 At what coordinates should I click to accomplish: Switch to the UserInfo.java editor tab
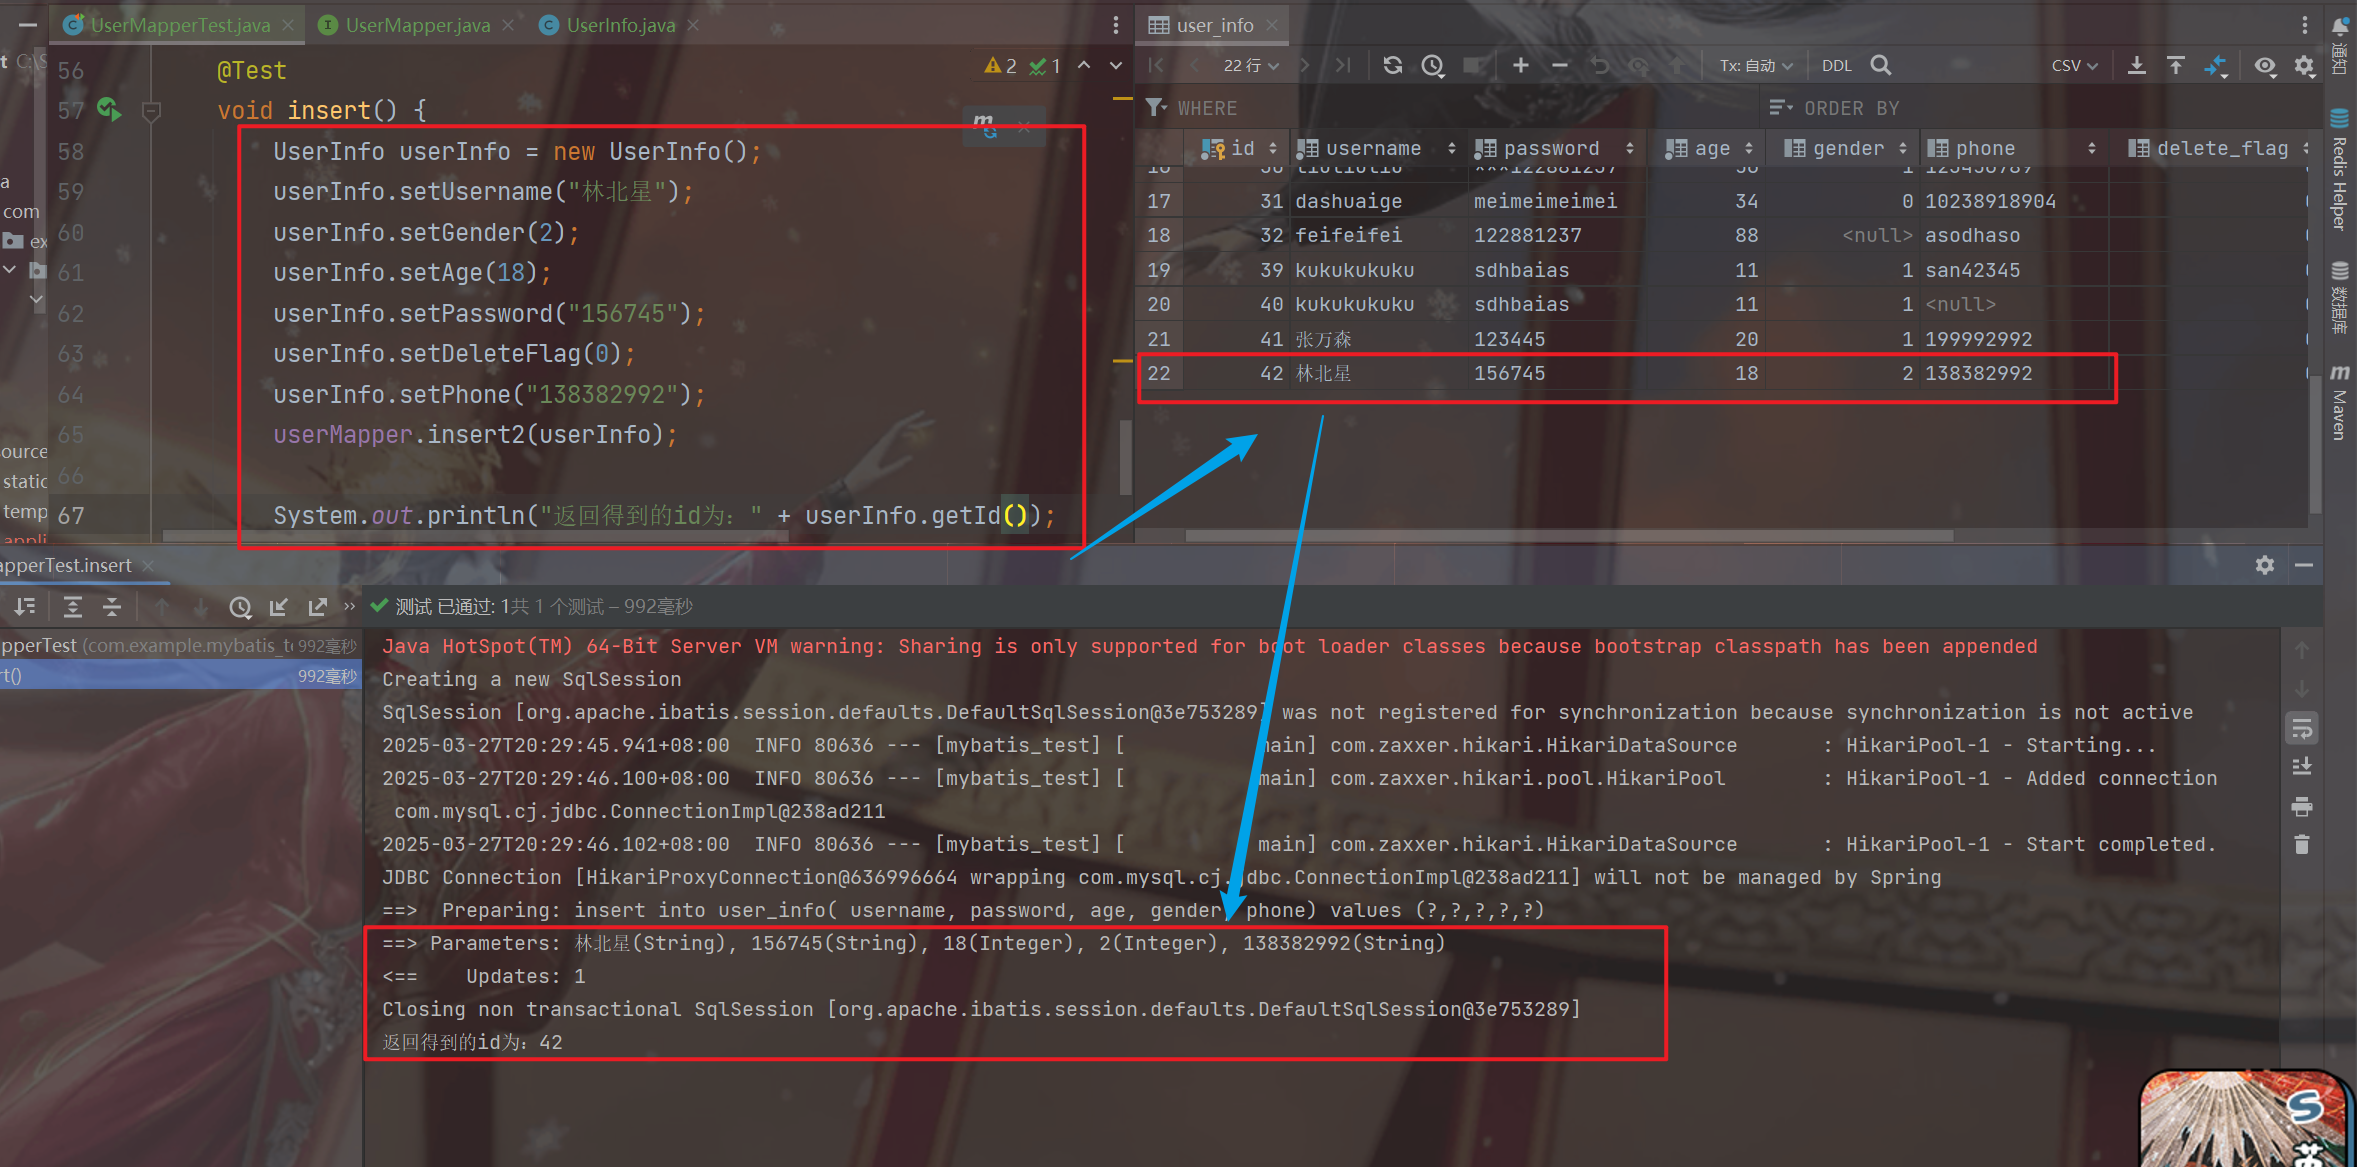620,25
